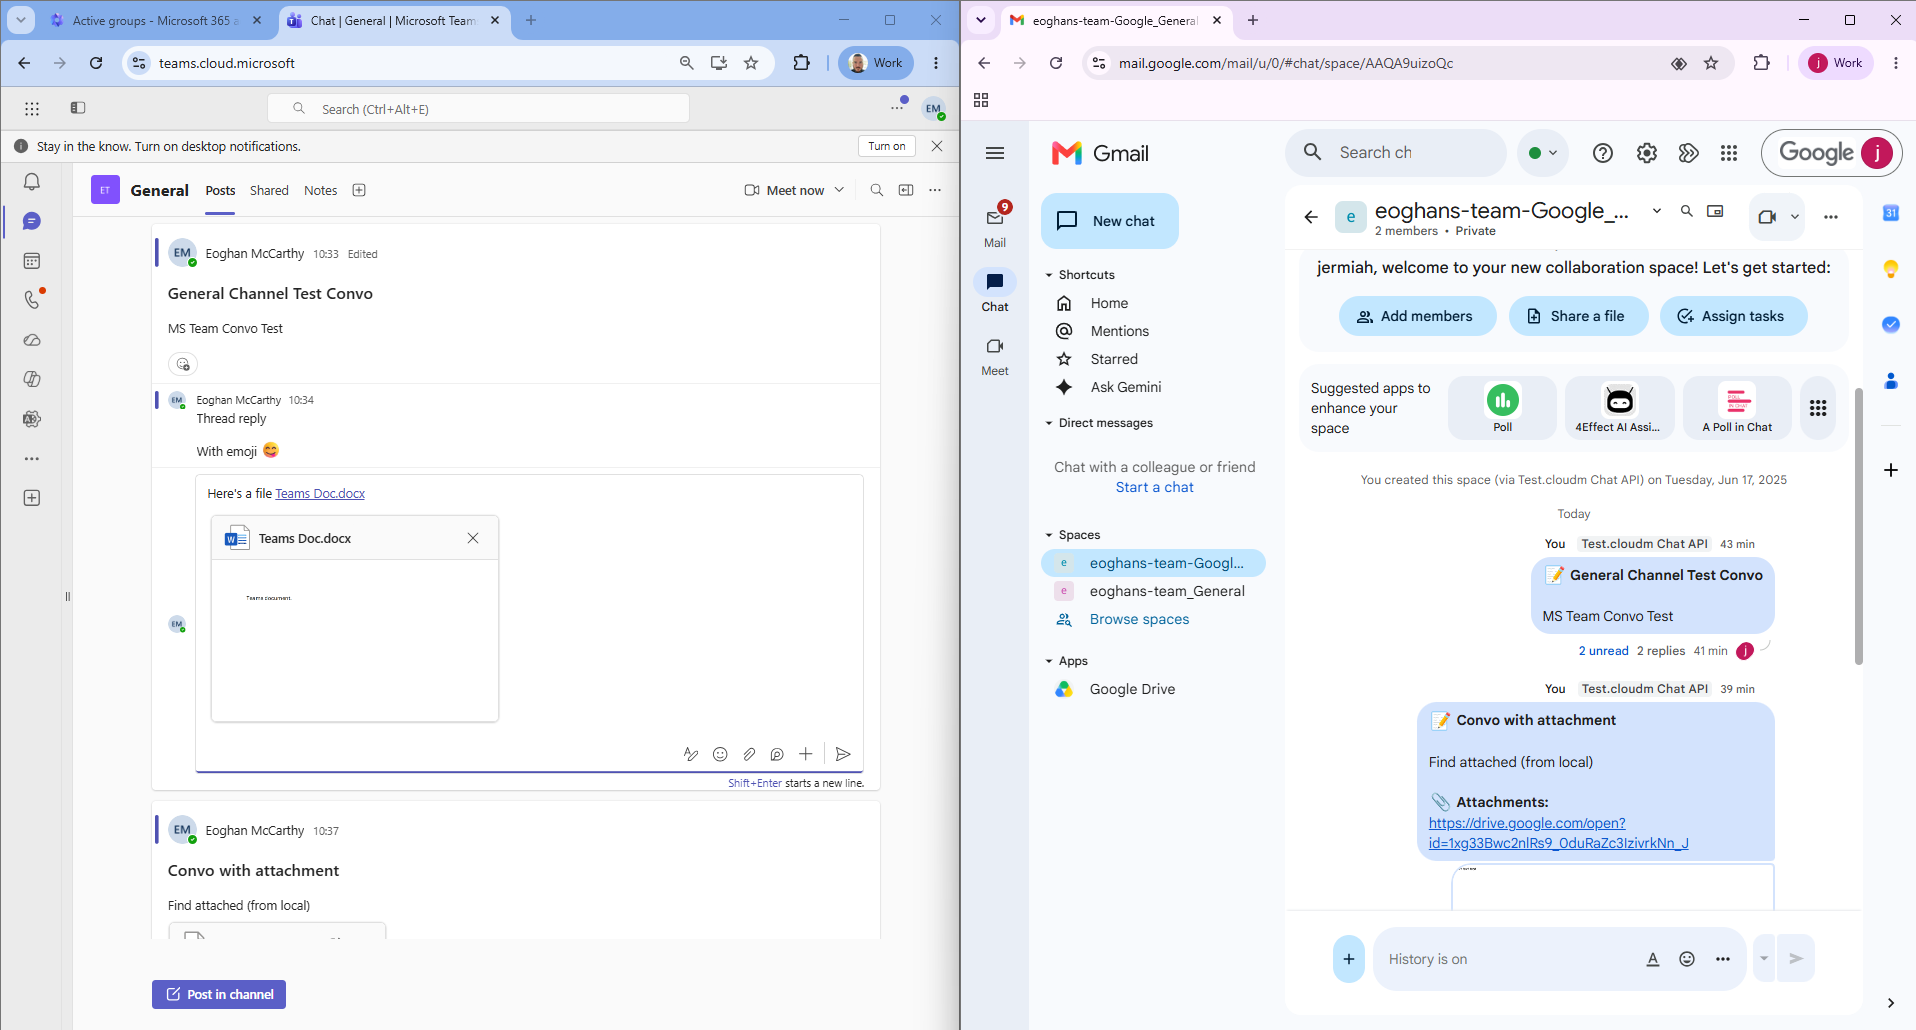Image resolution: width=1916 pixels, height=1030 pixels.
Task: Add a tab to General channel
Action: click(359, 190)
